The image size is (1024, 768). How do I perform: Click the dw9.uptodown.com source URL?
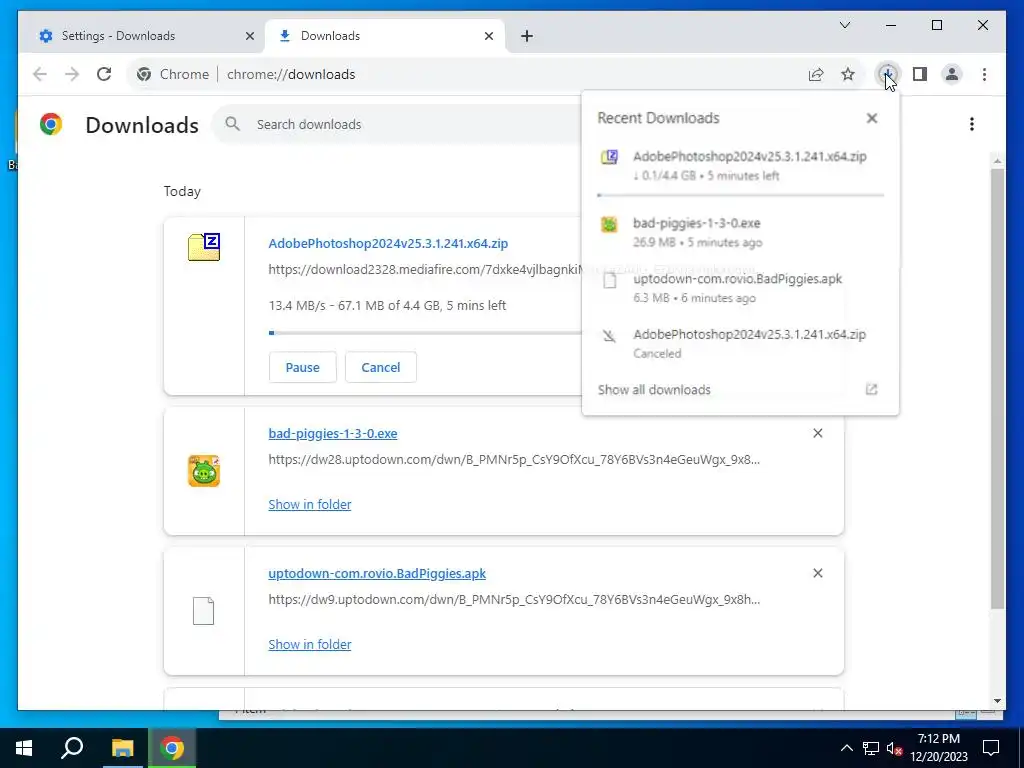click(514, 600)
